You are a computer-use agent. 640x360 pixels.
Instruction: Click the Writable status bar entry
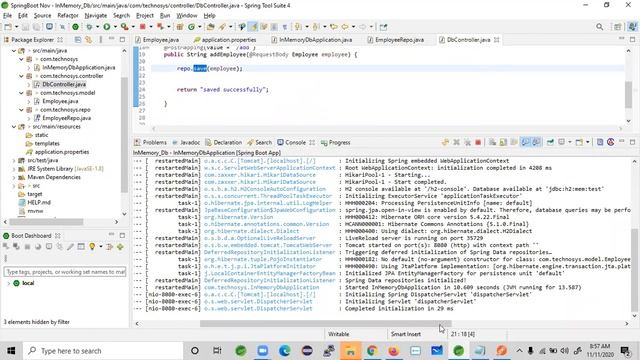pos(338,334)
